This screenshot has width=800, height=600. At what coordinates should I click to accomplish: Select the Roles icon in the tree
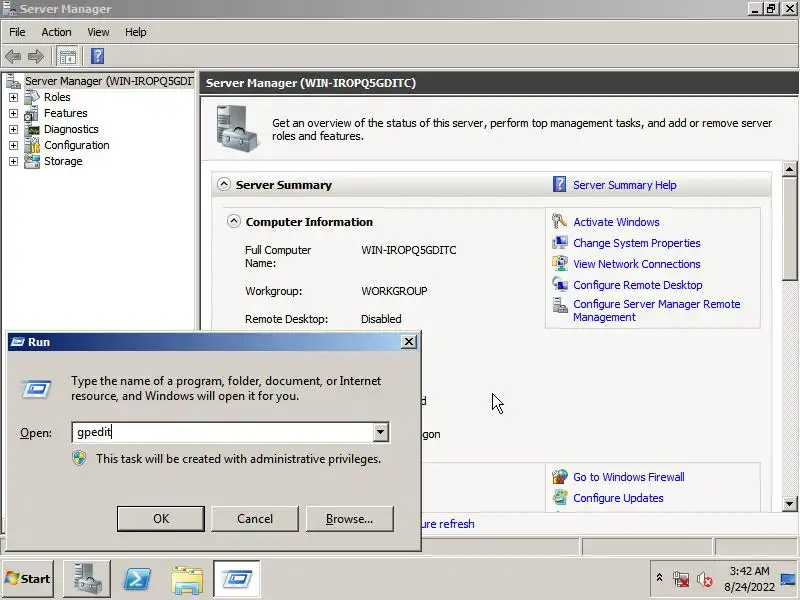[32, 96]
